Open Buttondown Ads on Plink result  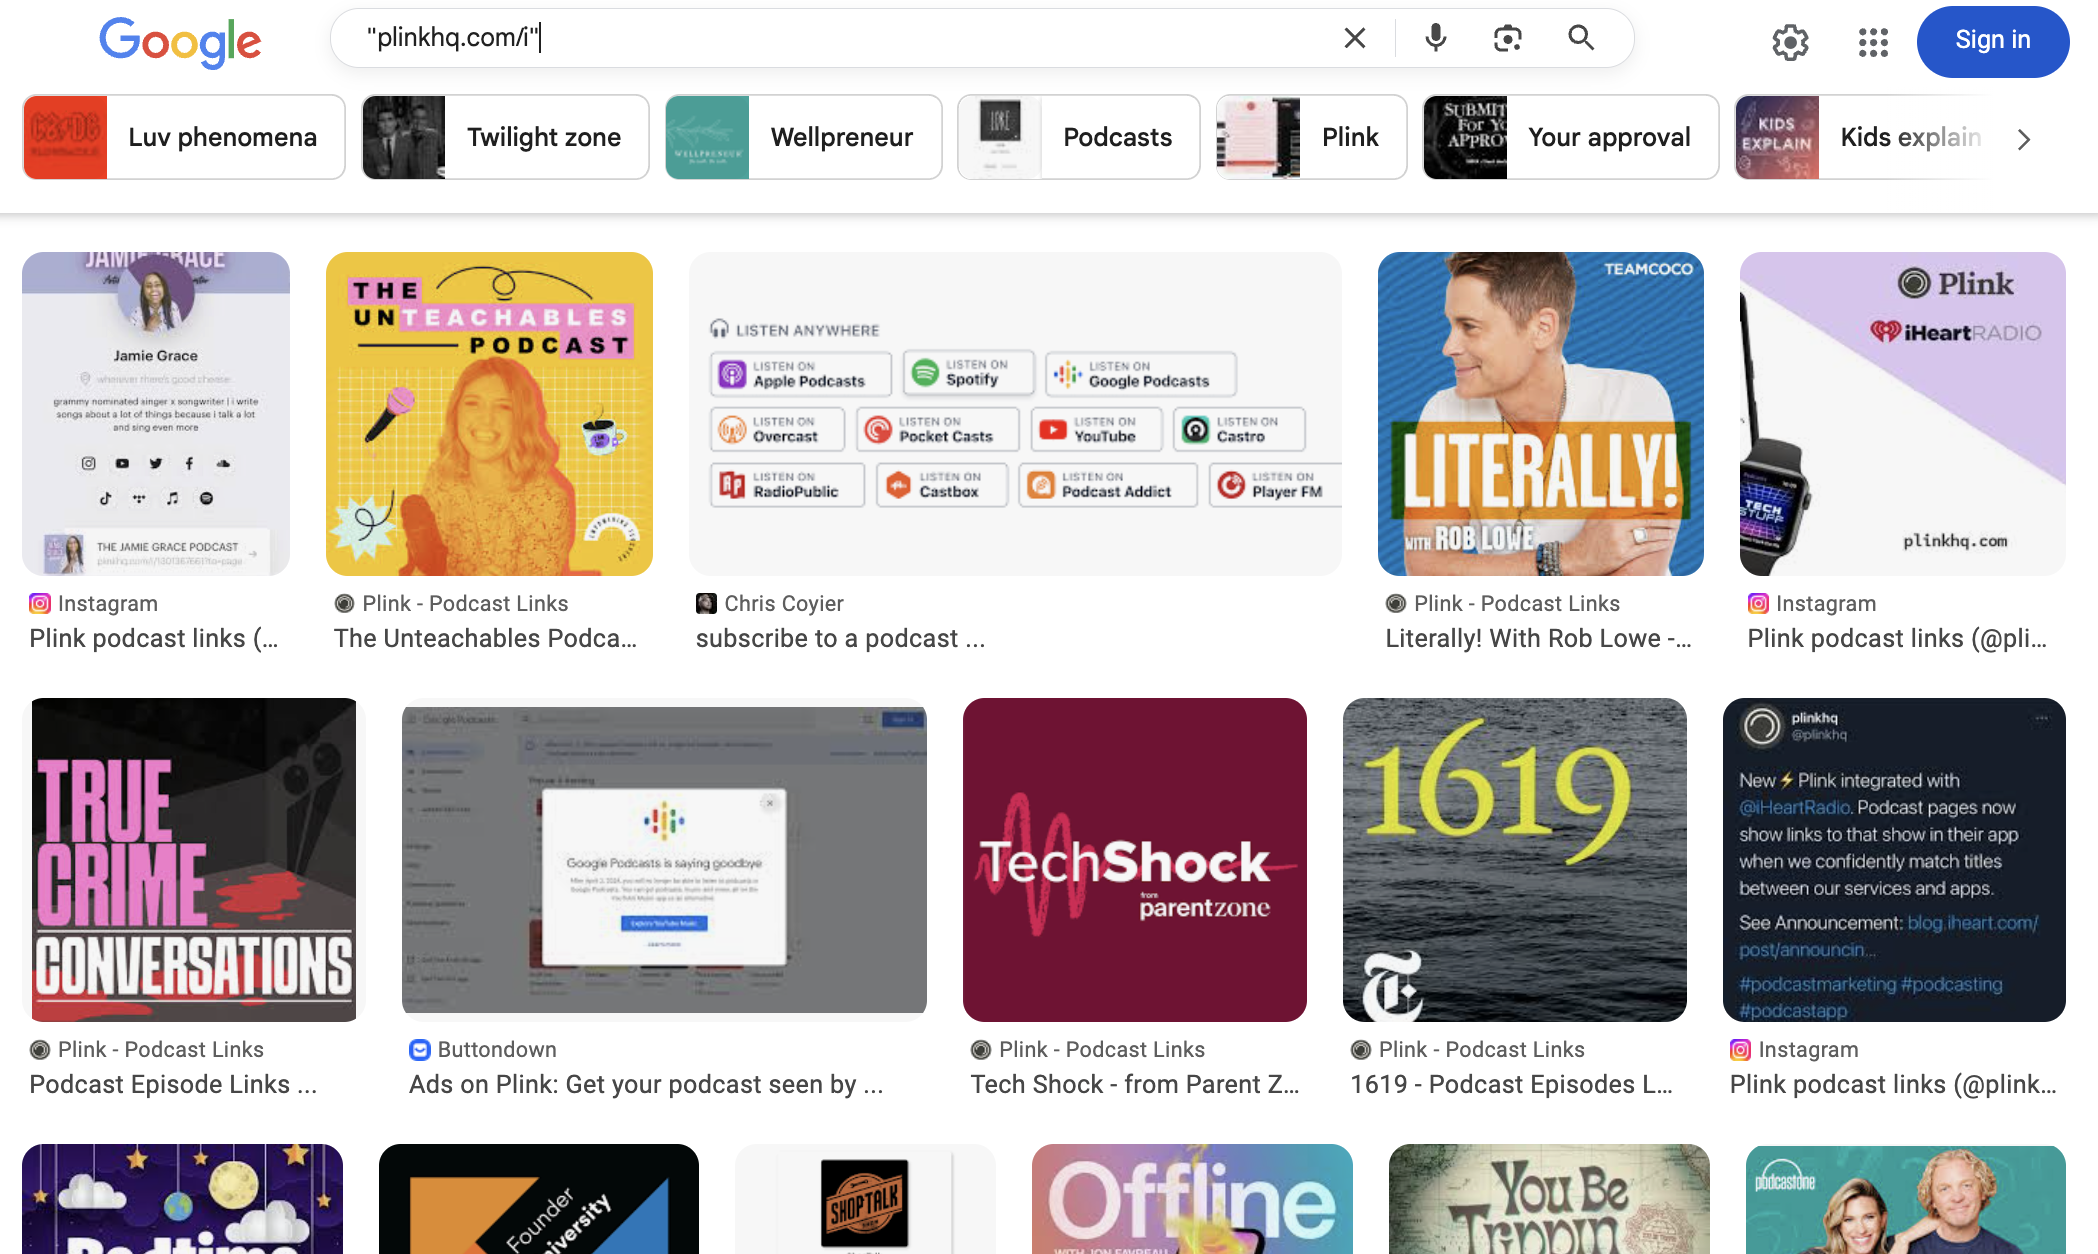tap(646, 1084)
